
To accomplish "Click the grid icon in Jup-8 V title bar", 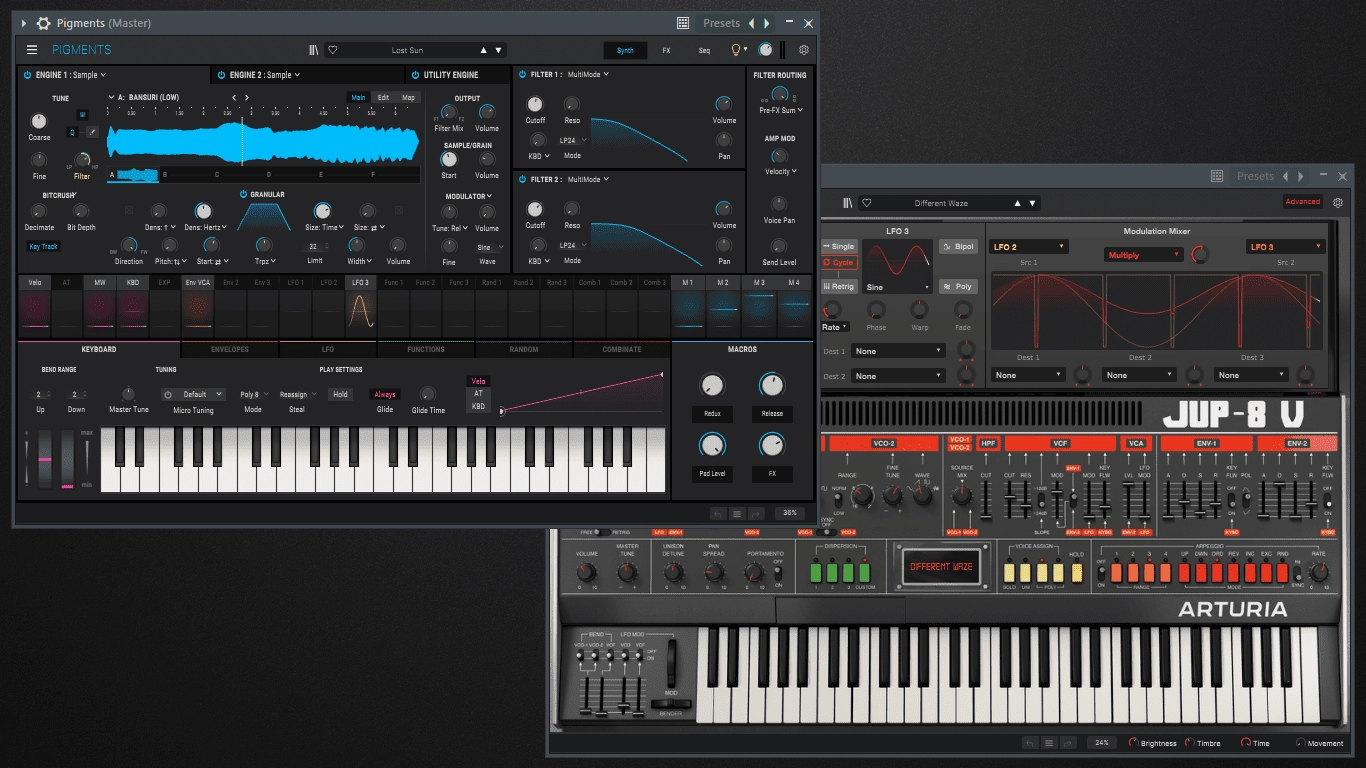I will tap(1217, 176).
